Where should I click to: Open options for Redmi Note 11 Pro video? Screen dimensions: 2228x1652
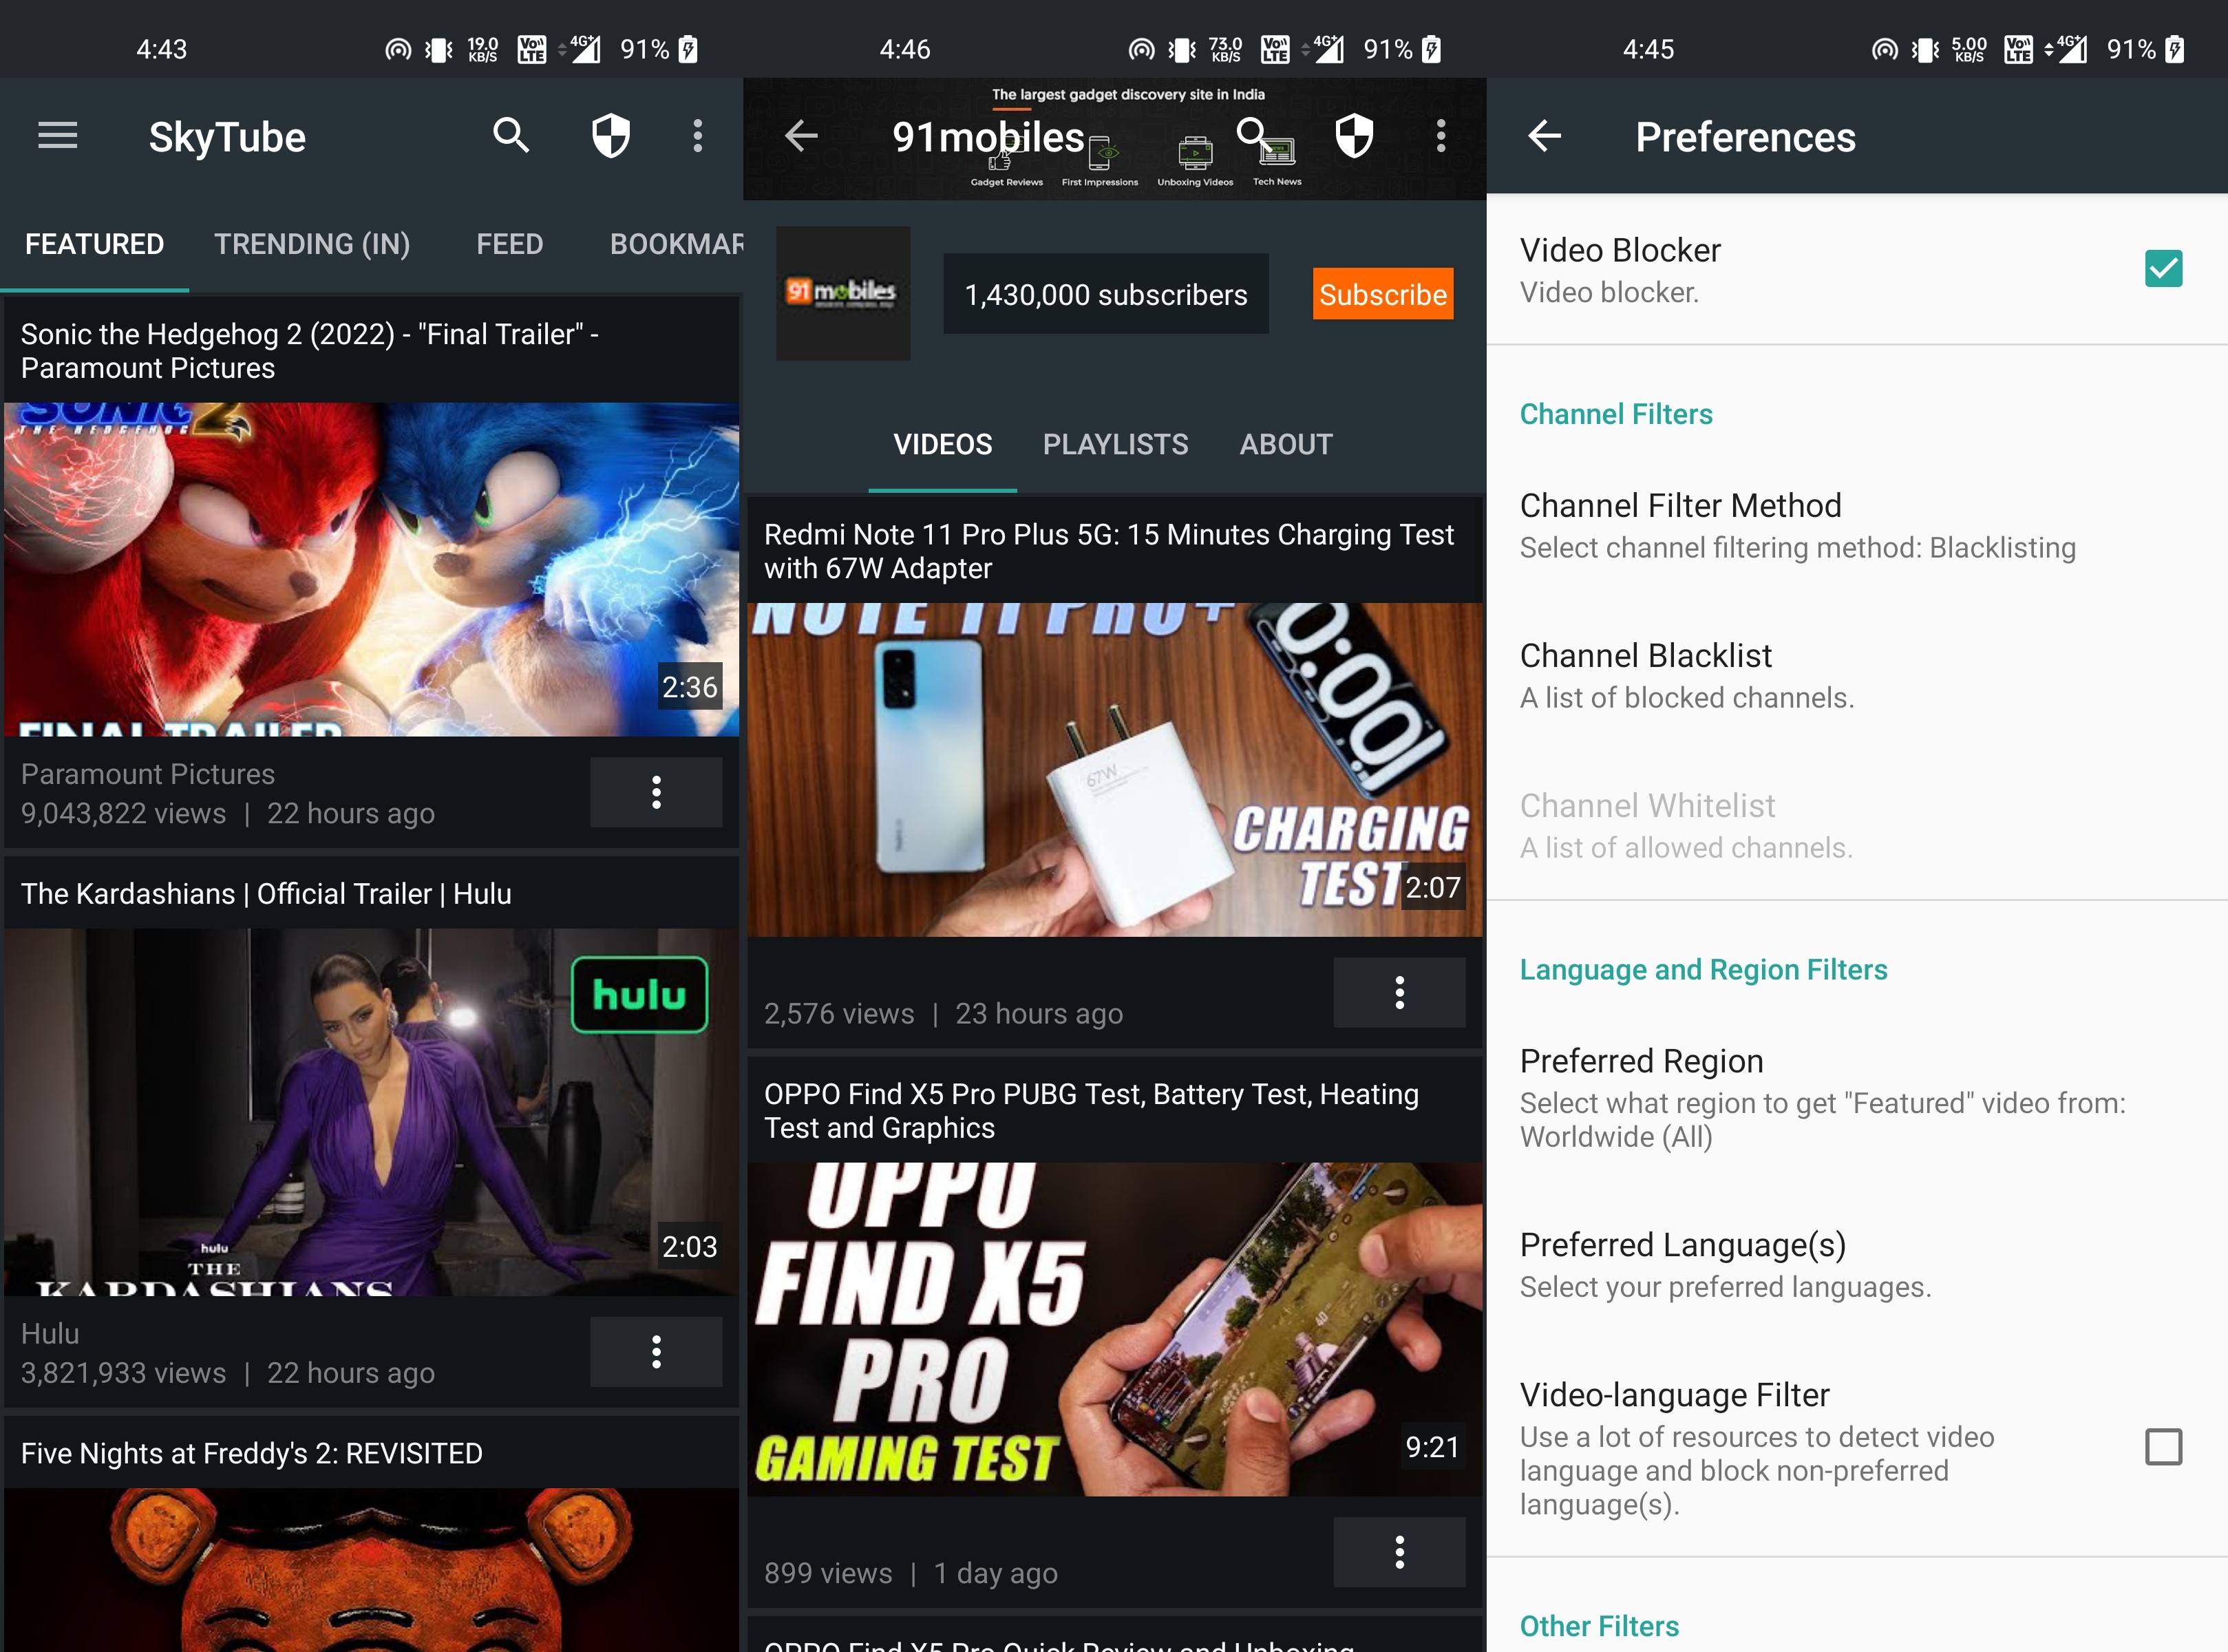coord(1399,992)
